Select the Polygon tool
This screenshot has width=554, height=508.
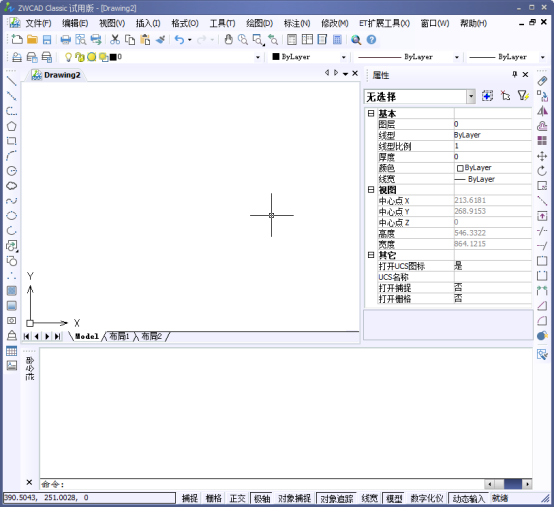point(12,126)
